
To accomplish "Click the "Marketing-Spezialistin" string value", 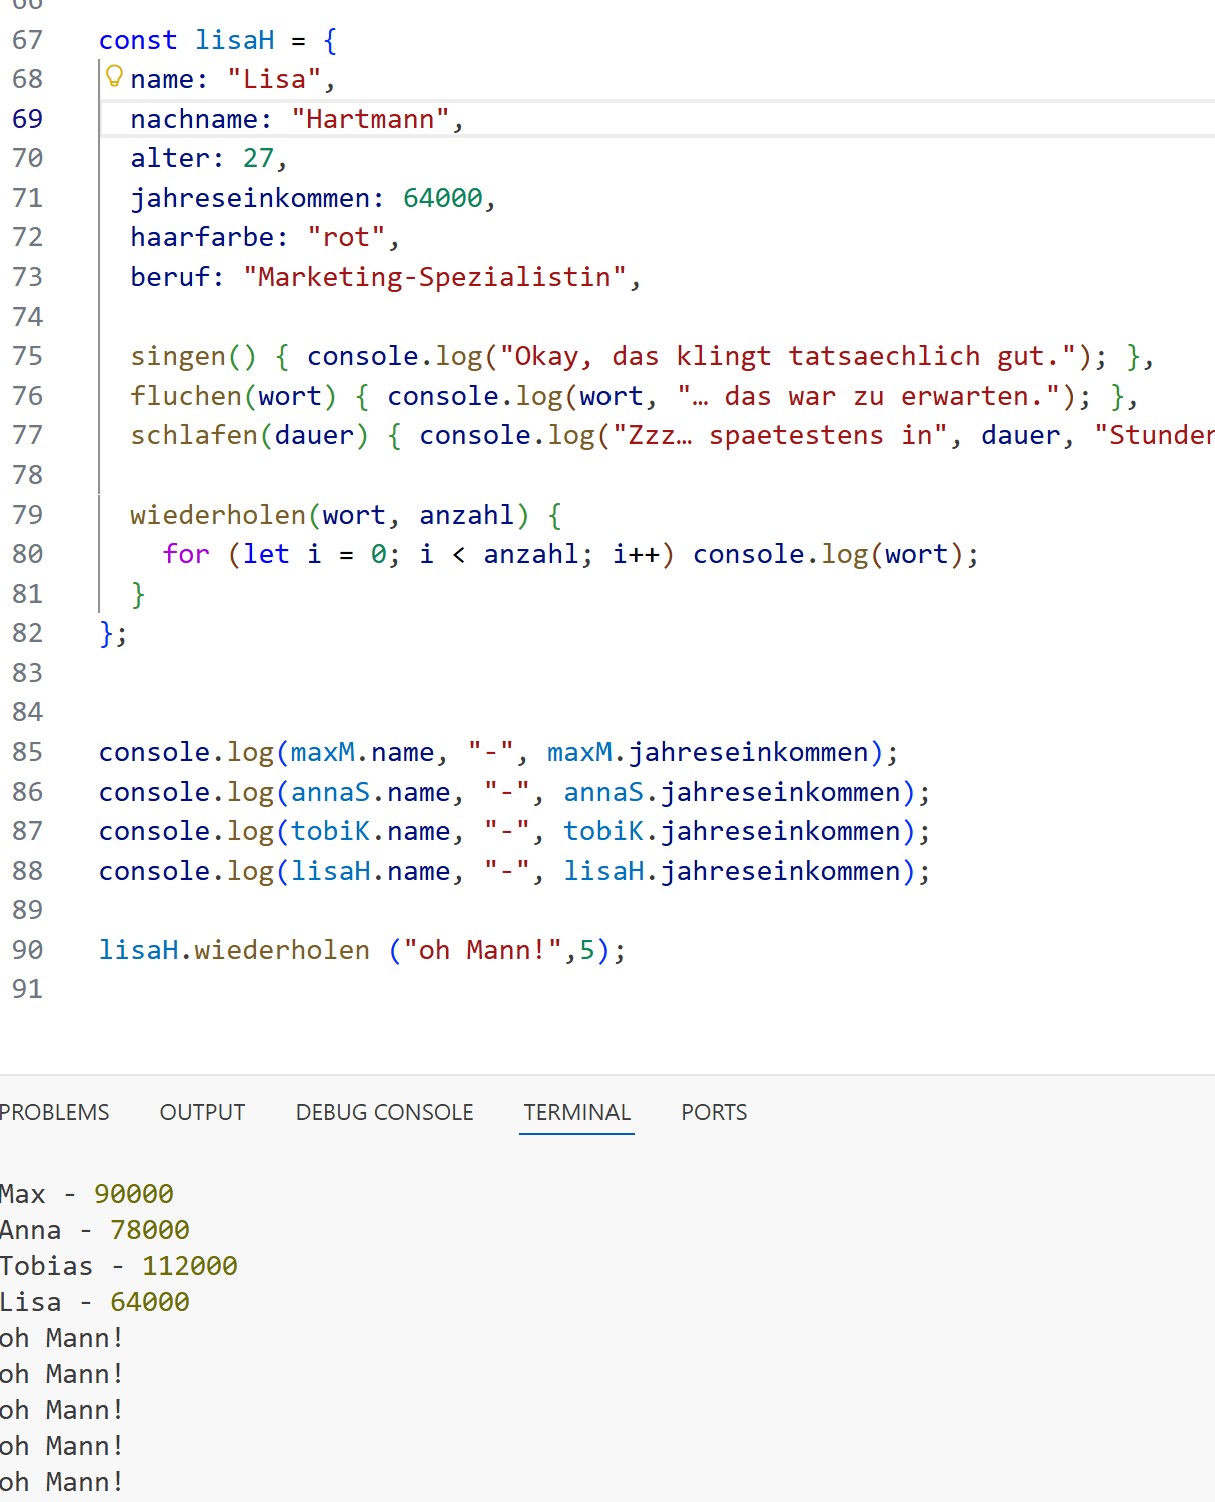I will (x=434, y=277).
